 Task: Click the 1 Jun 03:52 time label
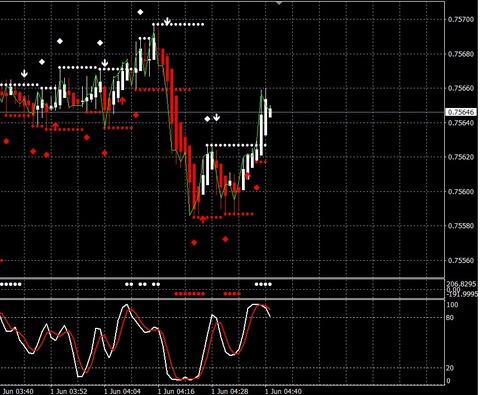coord(69,391)
